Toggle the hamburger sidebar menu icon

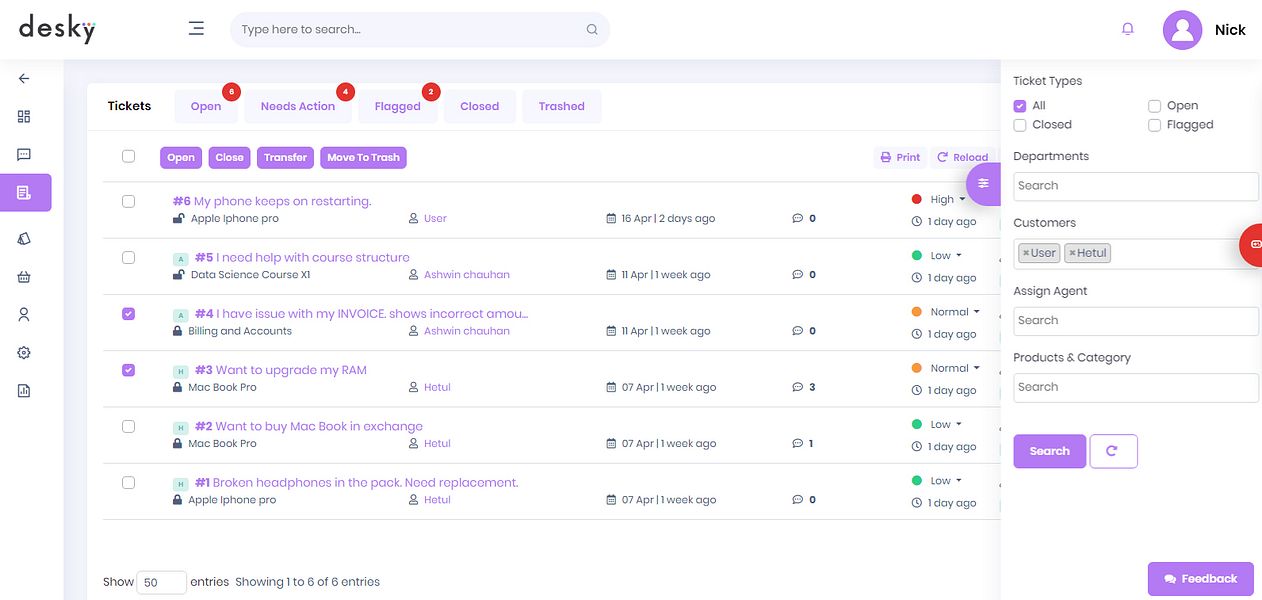[196, 29]
